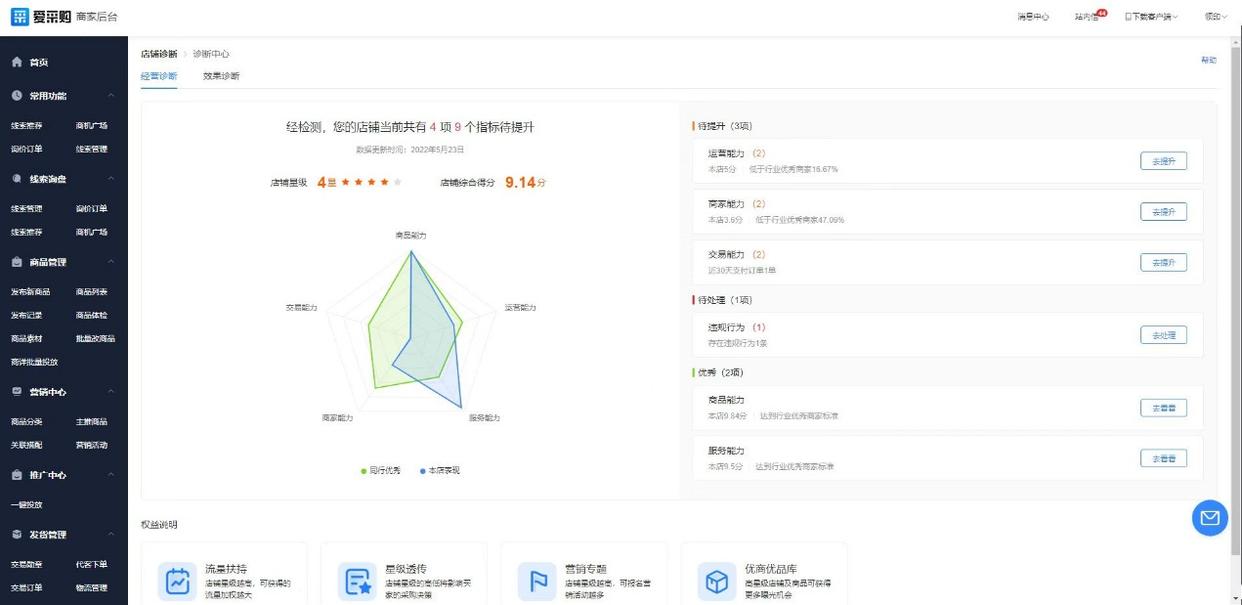Toggle 本店表现 legend series on chart
The image size is (1242, 605).
[x=440, y=470]
